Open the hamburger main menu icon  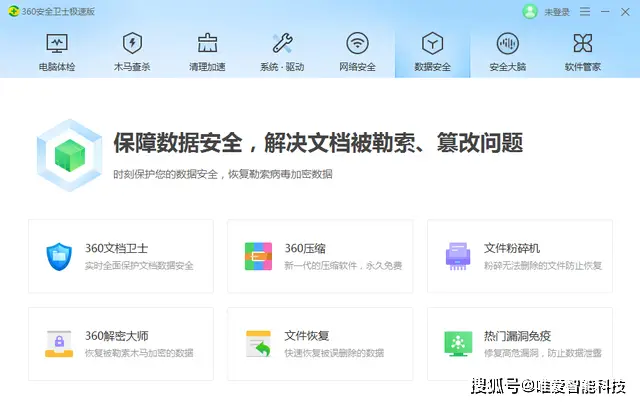(585, 11)
